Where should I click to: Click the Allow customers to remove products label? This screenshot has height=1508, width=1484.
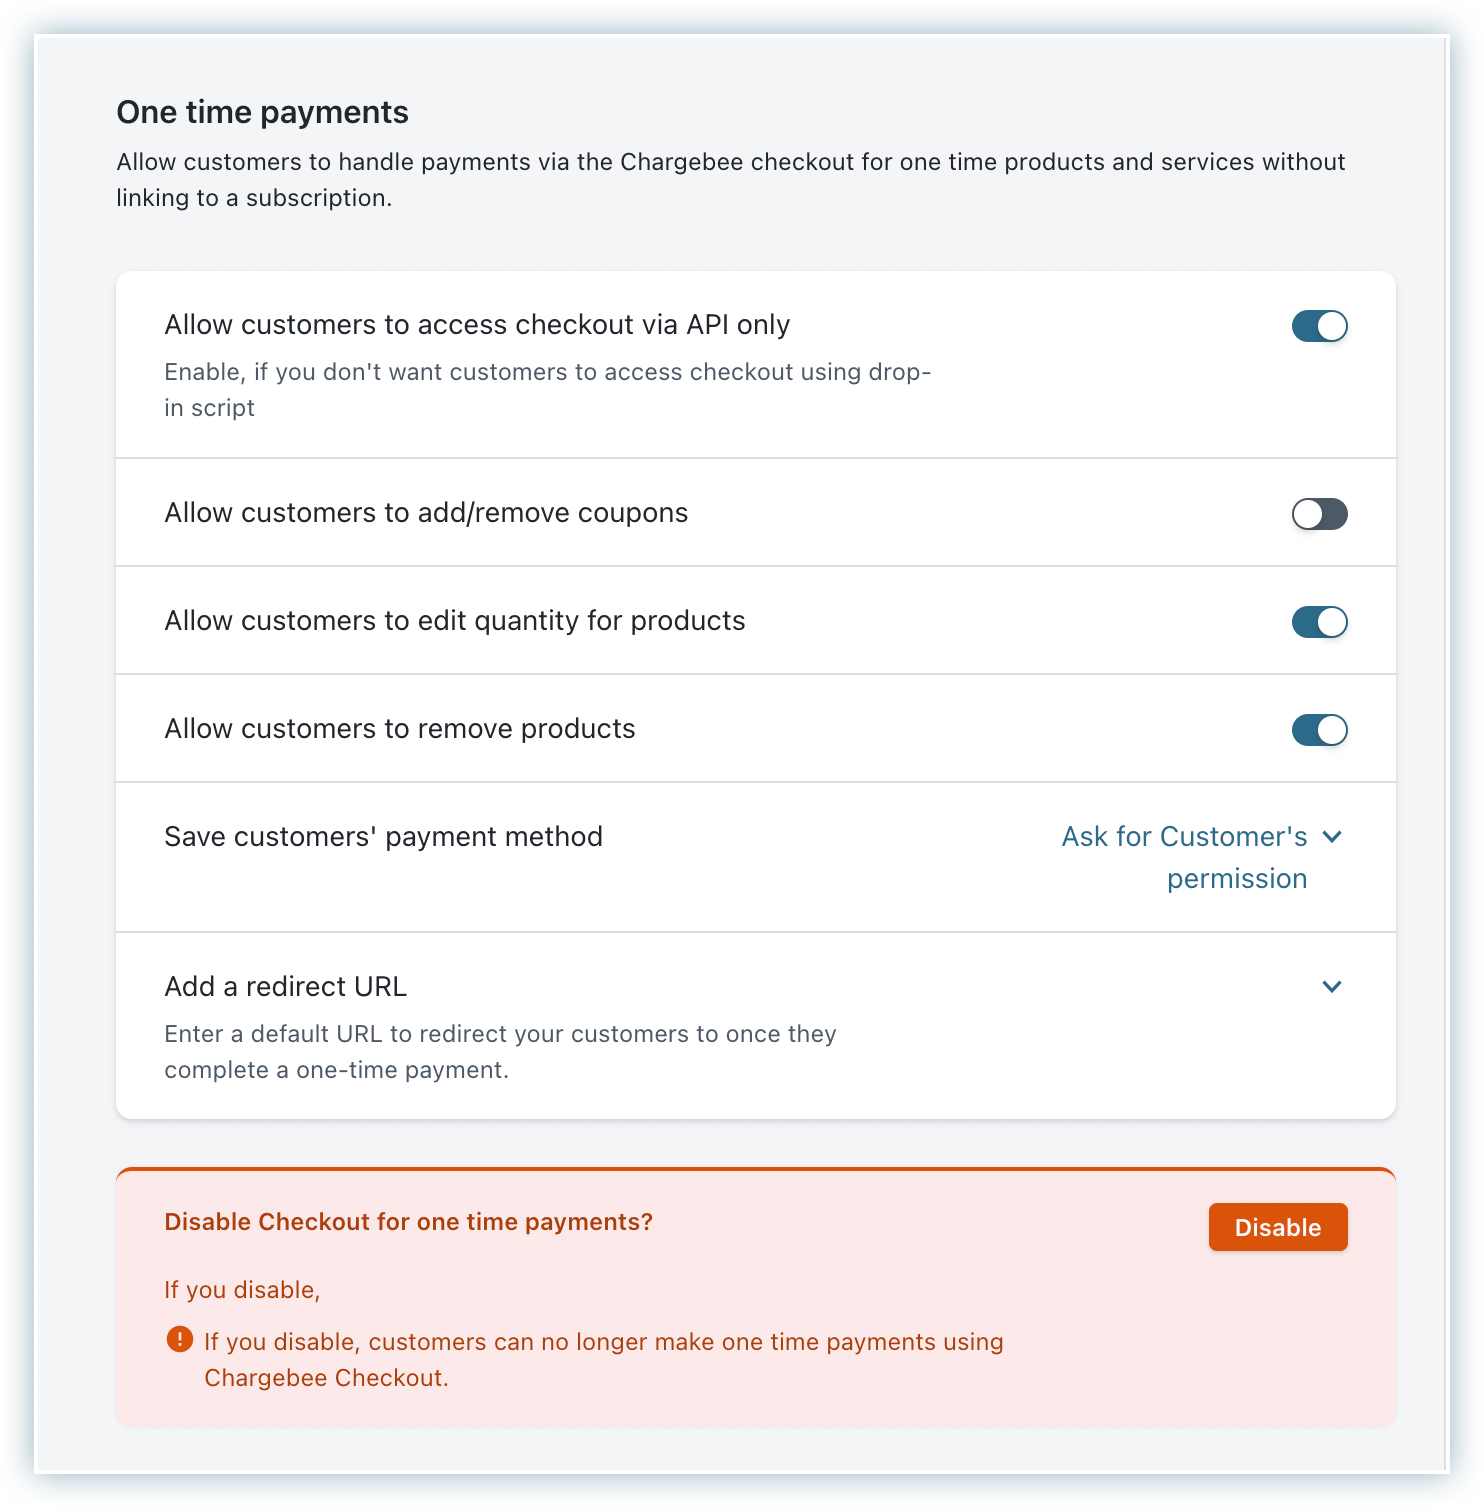point(399,729)
